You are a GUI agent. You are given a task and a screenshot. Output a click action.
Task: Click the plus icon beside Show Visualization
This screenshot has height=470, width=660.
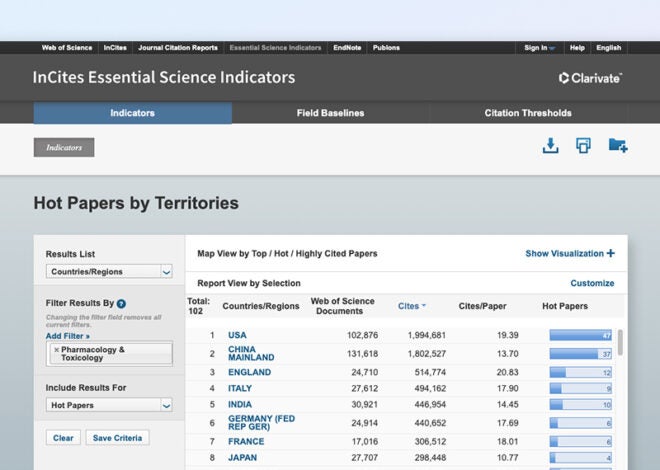pyautogui.click(x=611, y=254)
